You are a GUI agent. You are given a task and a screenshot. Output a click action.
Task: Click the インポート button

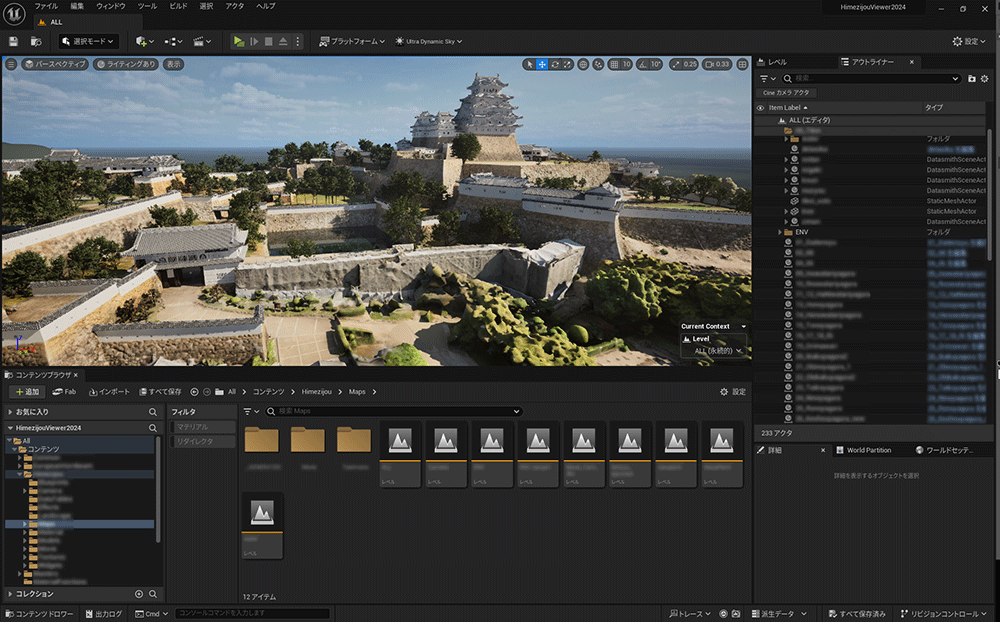pyautogui.click(x=110, y=392)
